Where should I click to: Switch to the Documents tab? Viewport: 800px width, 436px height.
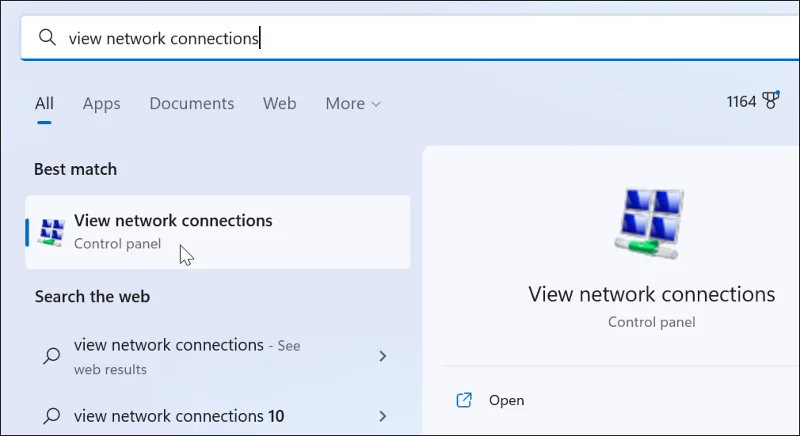click(x=192, y=104)
